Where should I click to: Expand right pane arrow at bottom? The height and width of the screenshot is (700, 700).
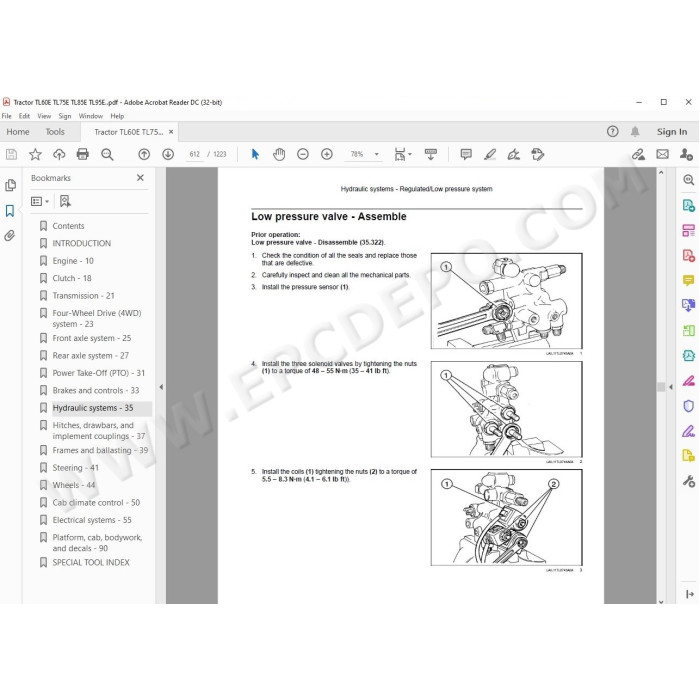(x=689, y=594)
